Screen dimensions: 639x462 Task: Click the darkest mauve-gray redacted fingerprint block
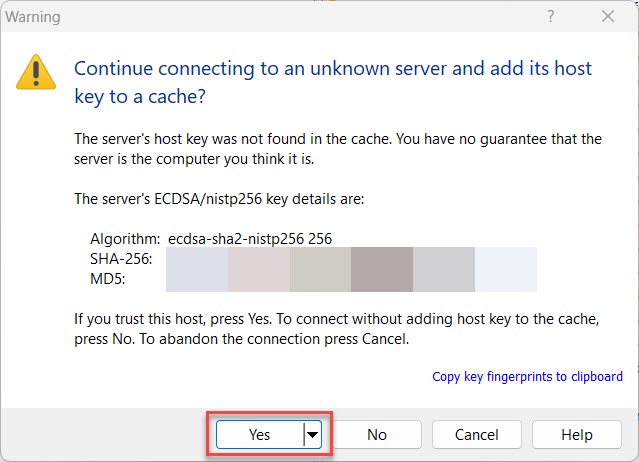(381, 269)
